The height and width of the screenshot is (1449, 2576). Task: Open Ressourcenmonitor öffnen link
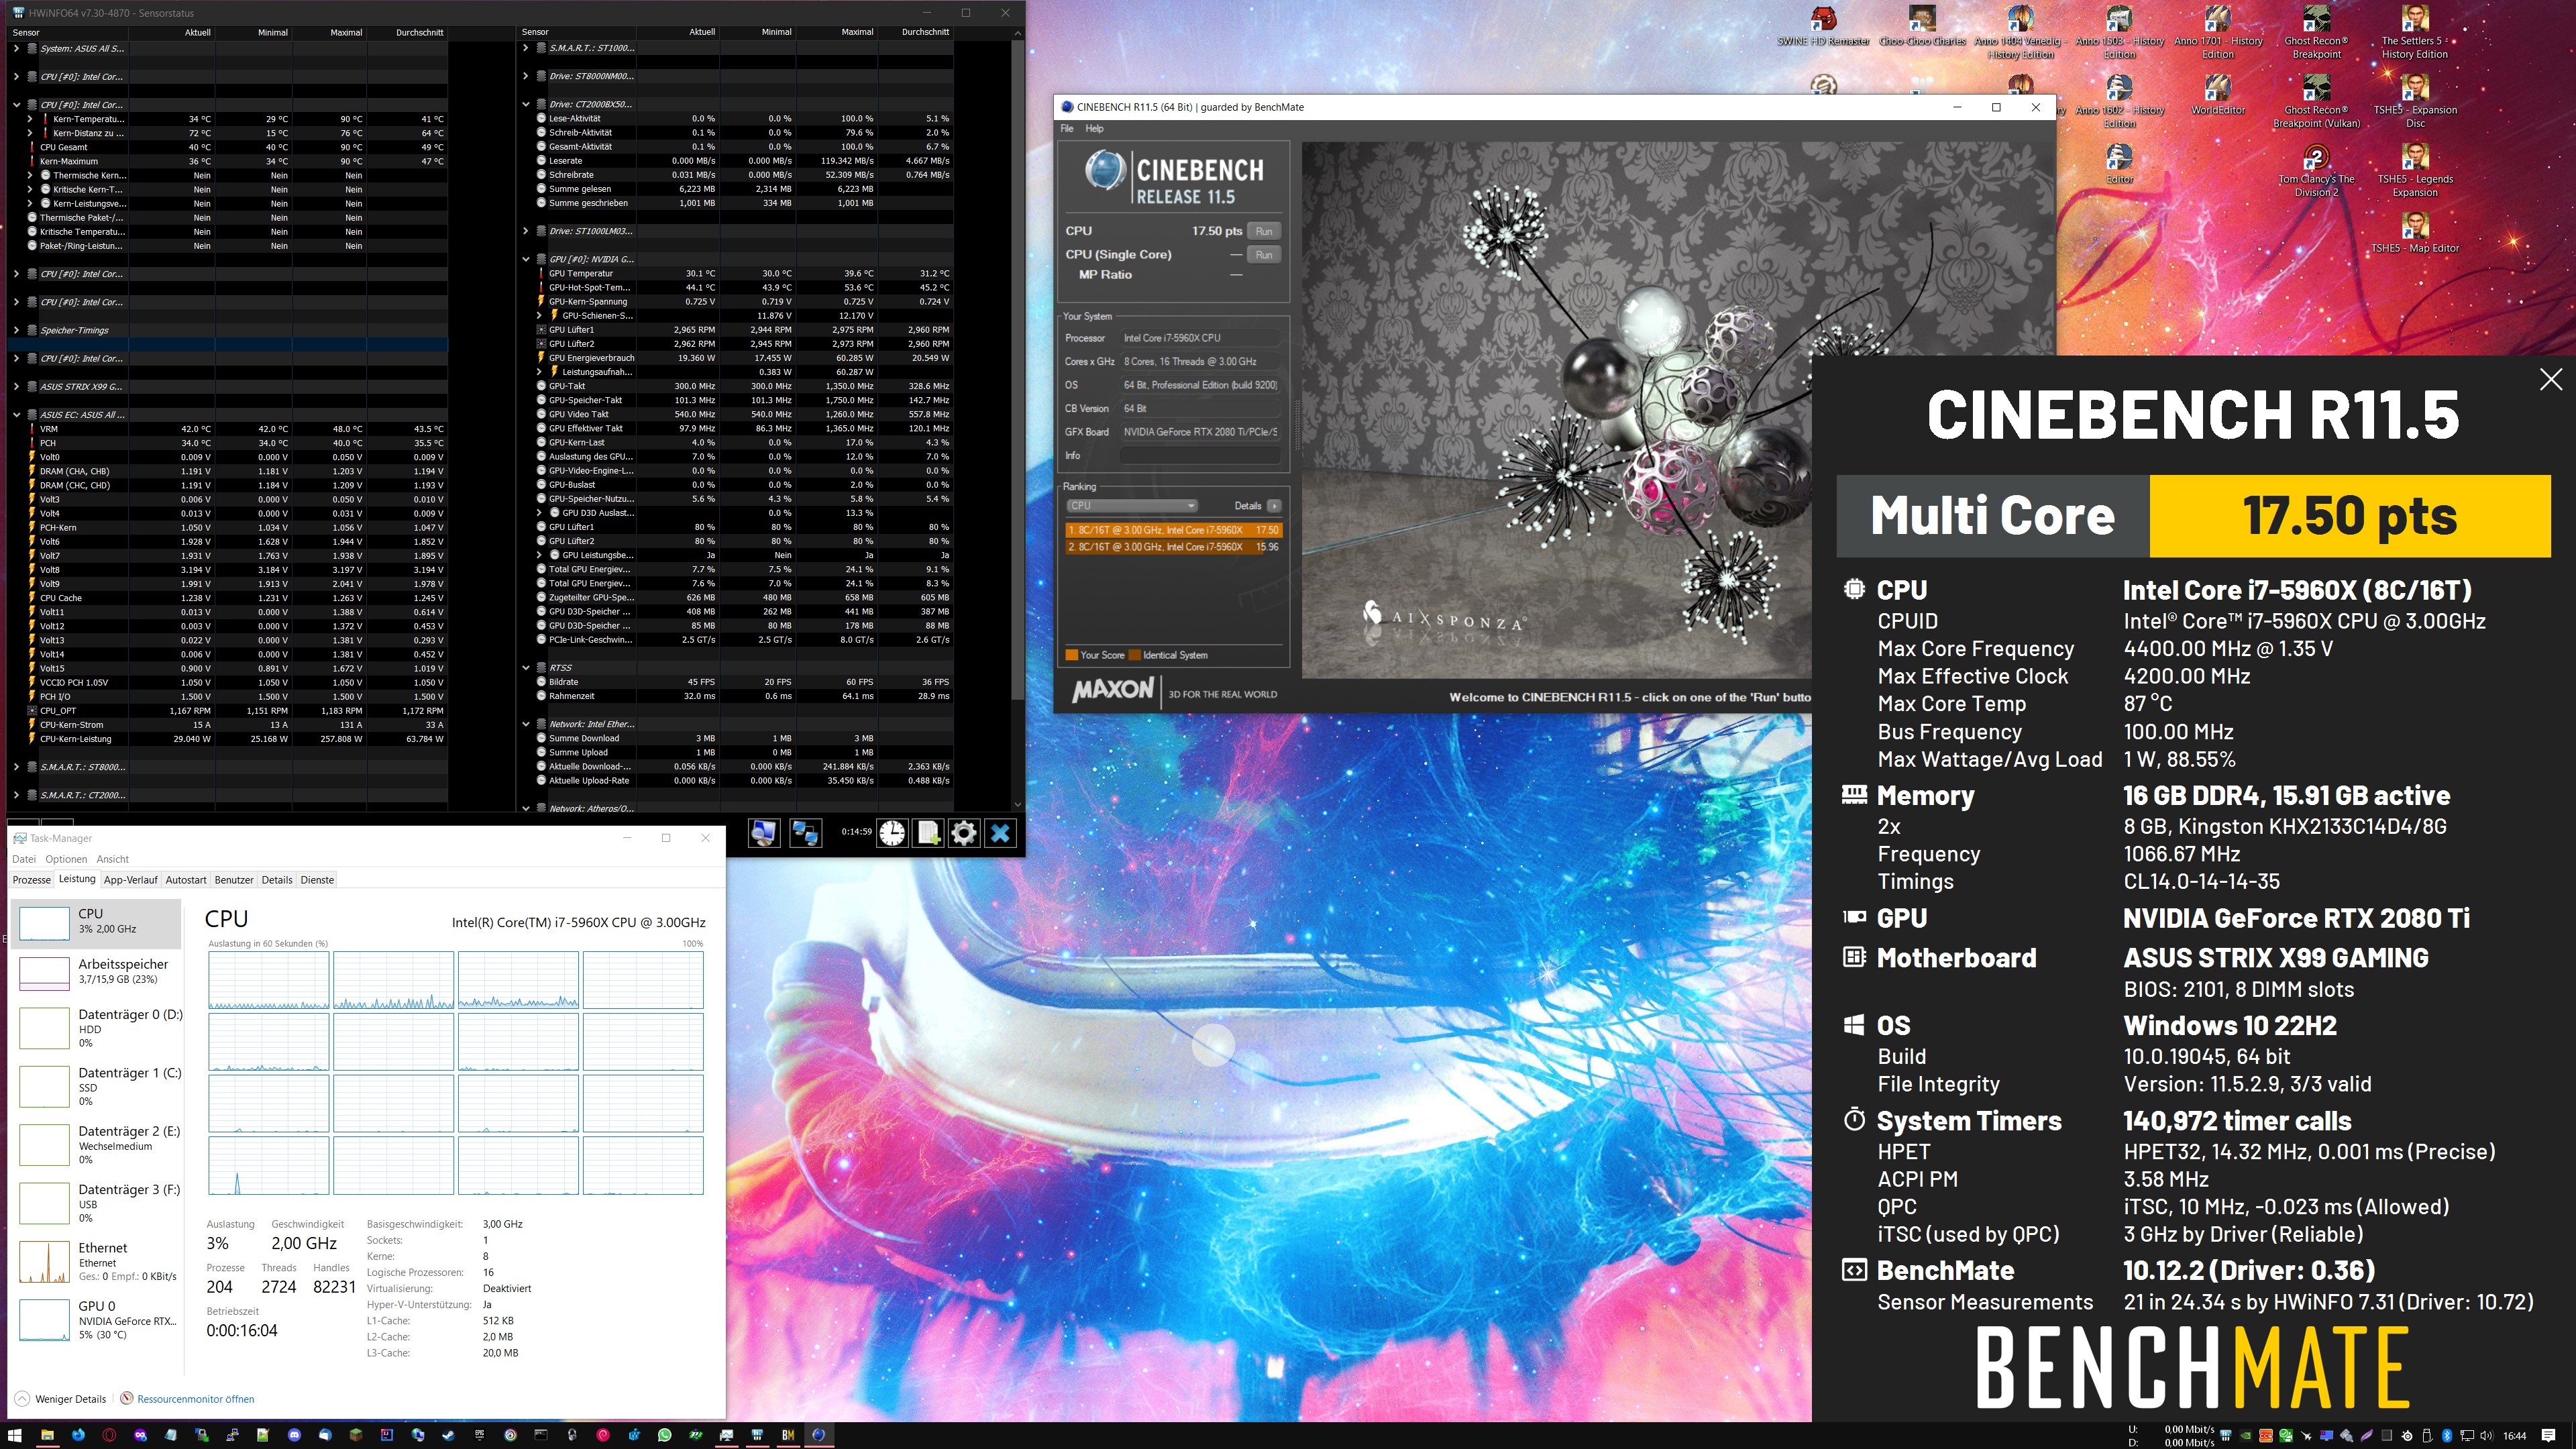tap(187, 1399)
